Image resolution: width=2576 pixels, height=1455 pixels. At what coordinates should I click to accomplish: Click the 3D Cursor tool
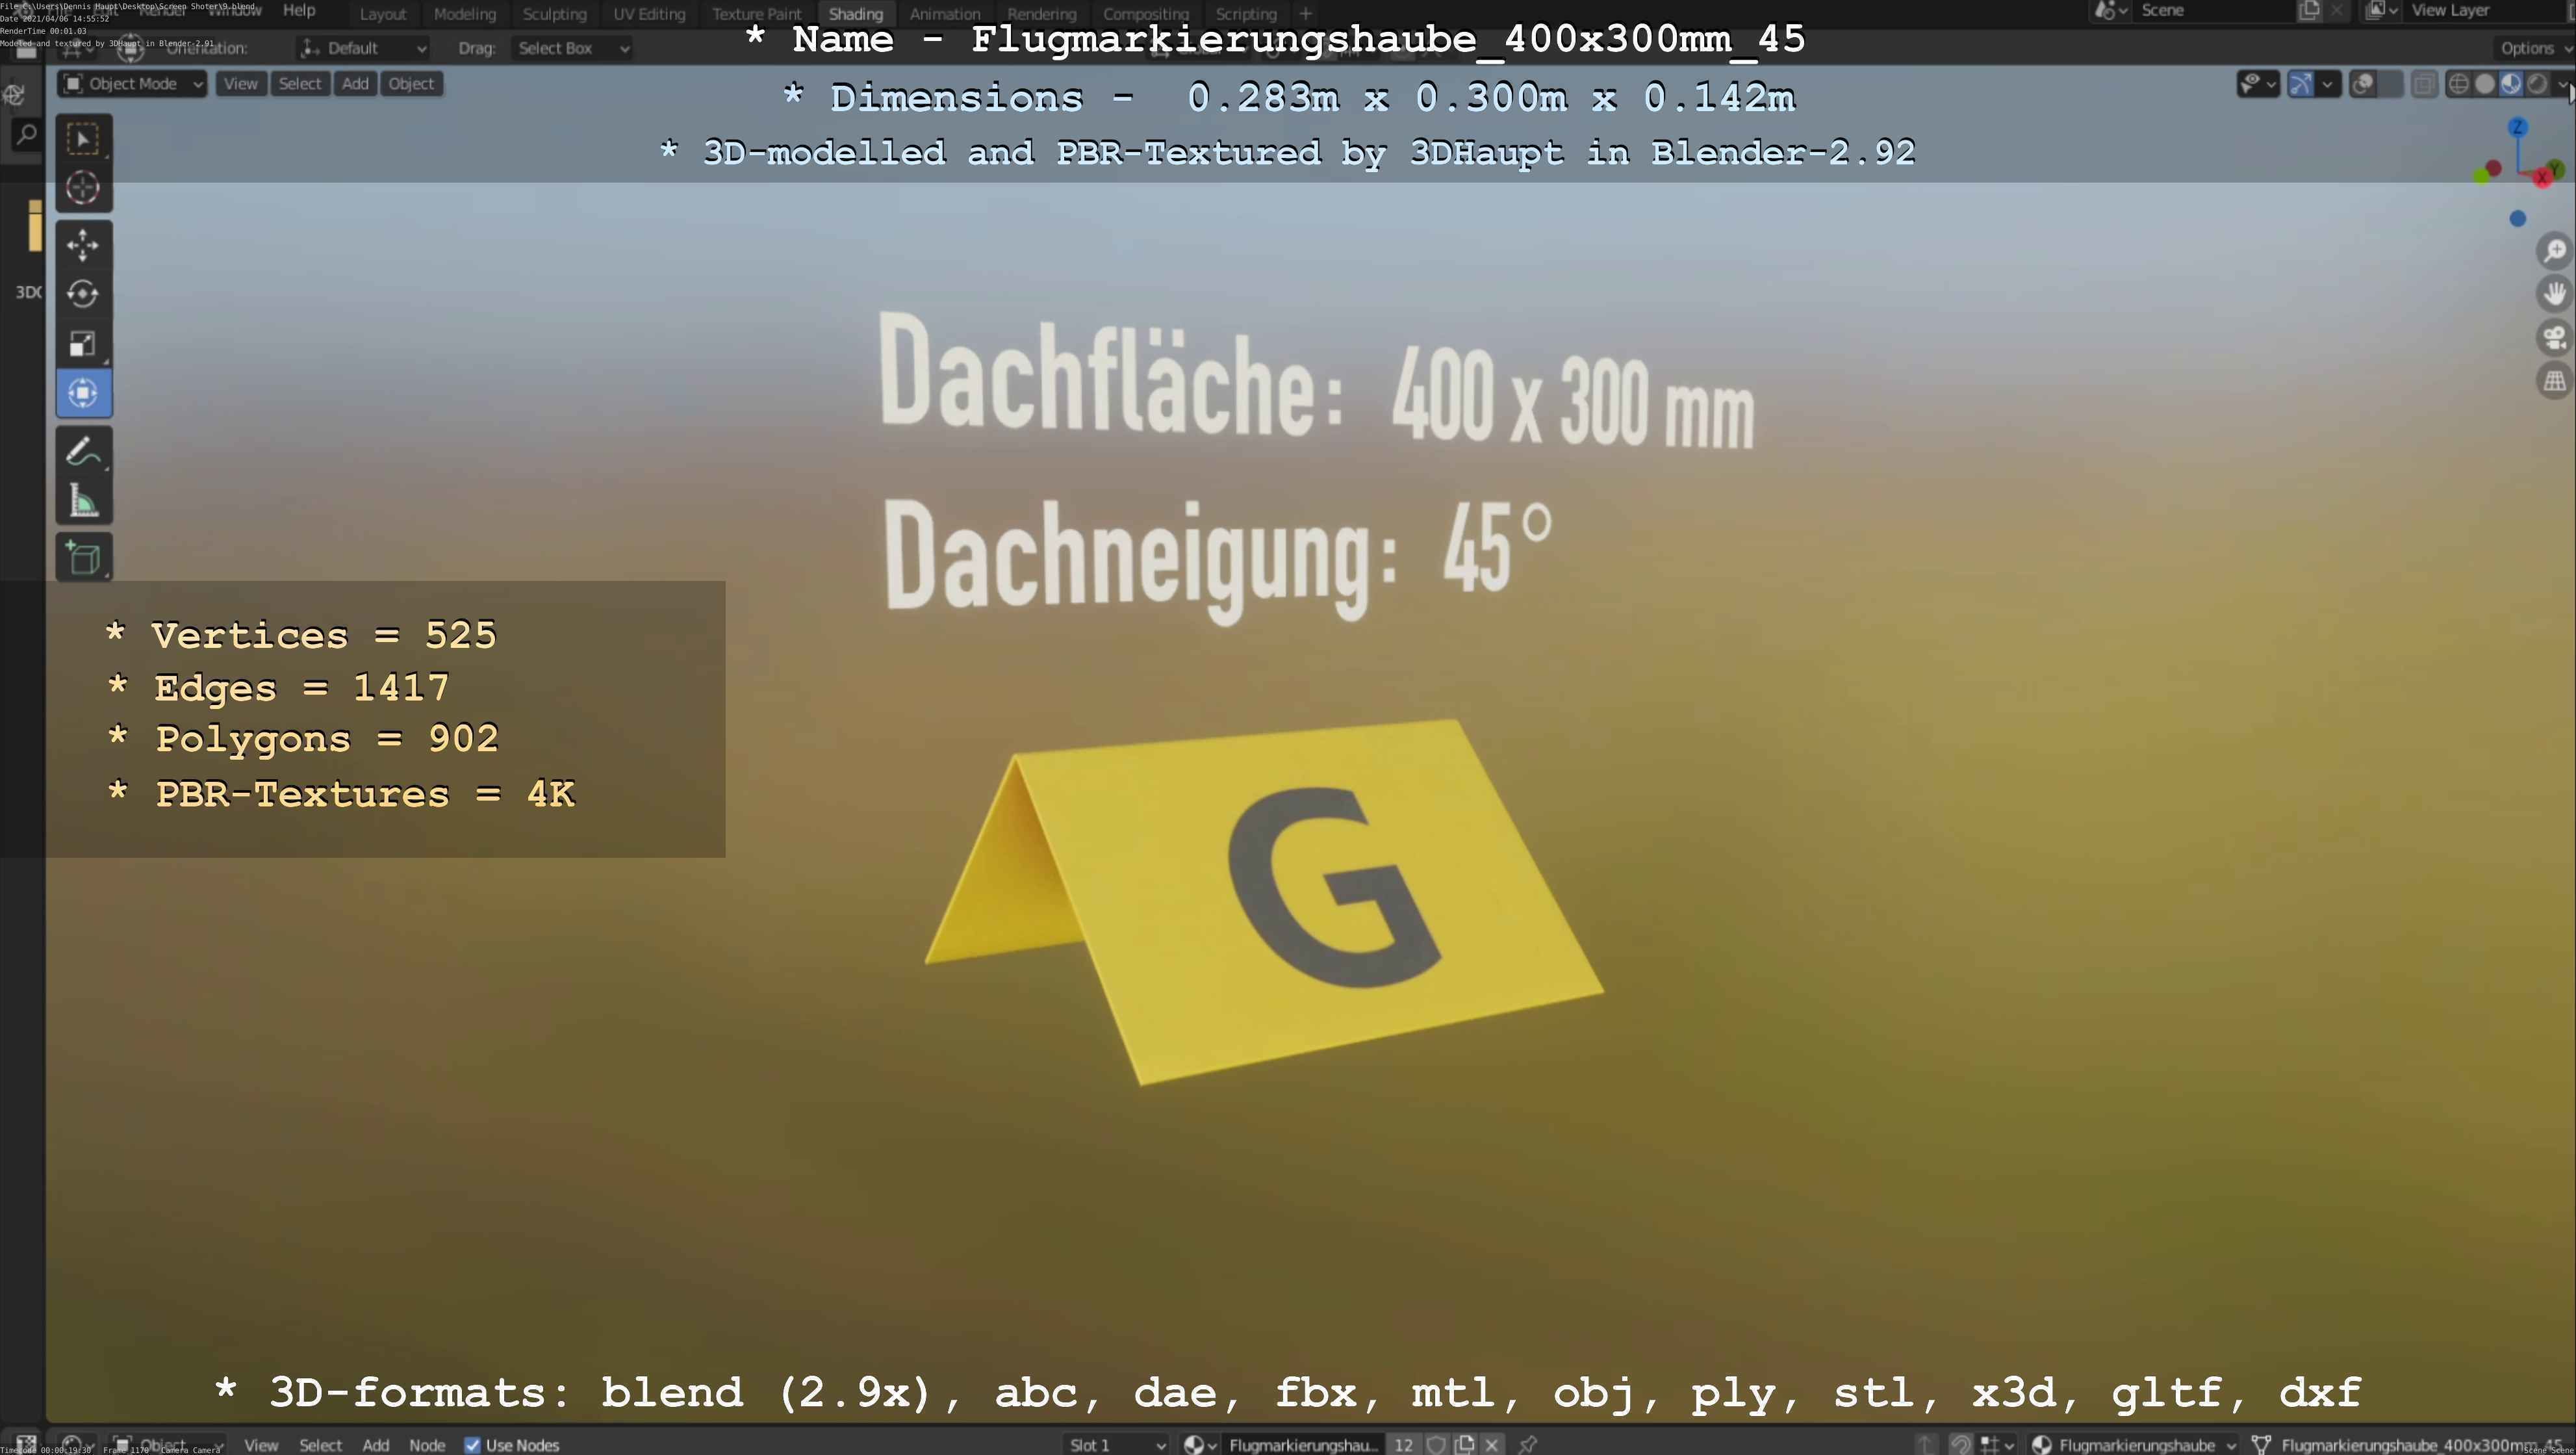coord(83,188)
